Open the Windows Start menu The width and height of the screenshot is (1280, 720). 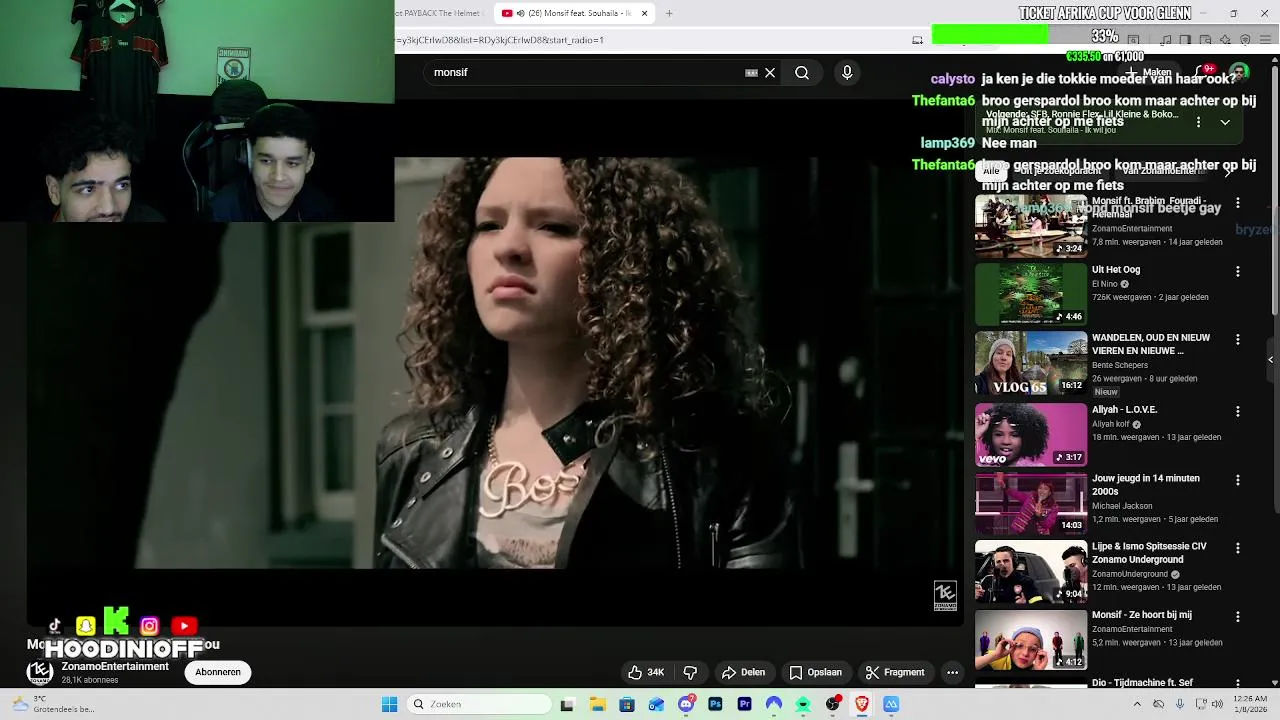(389, 704)
